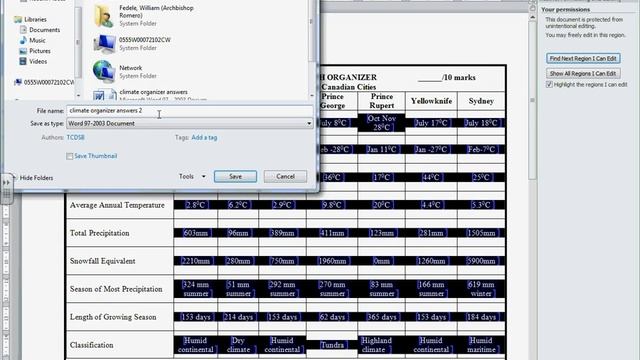Click the TCDSB author name
Image resolution: width=640 pixels, height=360 pixels.
[x=76, y=138]
